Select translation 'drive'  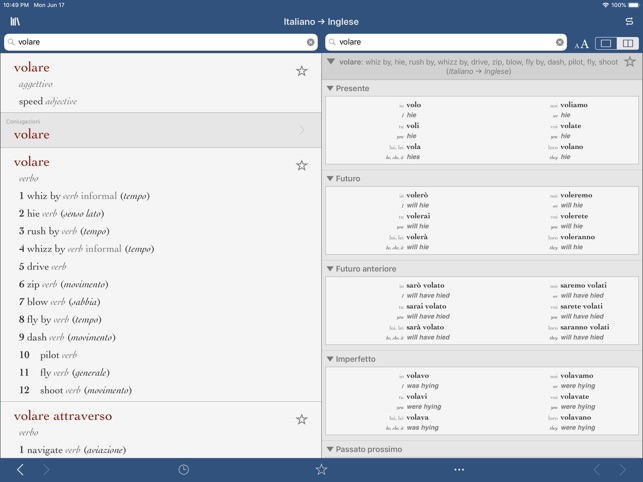[38, 267]
